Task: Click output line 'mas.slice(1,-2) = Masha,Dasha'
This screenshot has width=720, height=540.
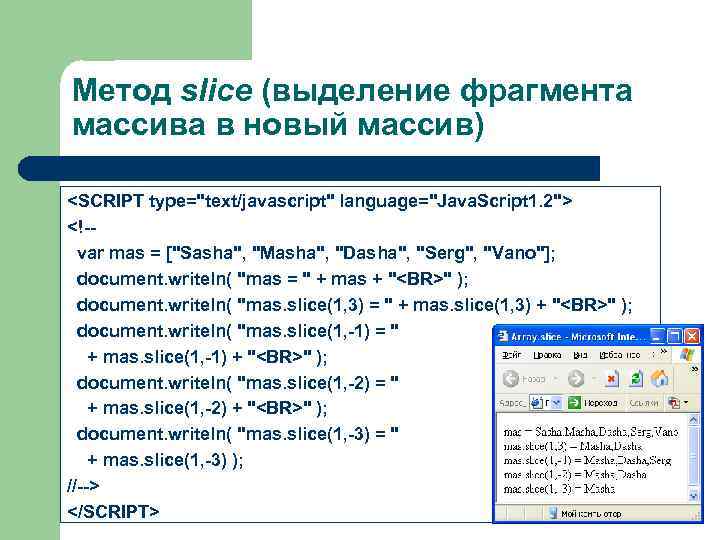Action: [x=575, y=474]
